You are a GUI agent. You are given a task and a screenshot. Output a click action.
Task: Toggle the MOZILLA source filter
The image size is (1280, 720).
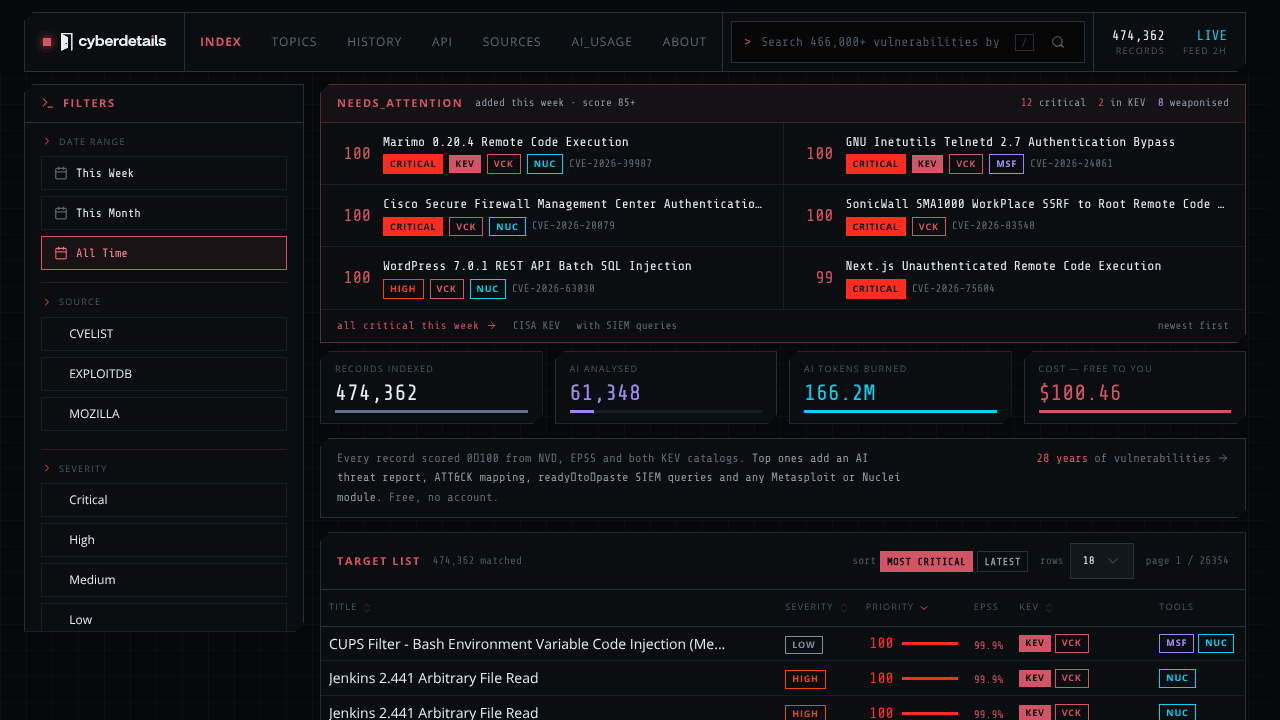click(164, 414)
